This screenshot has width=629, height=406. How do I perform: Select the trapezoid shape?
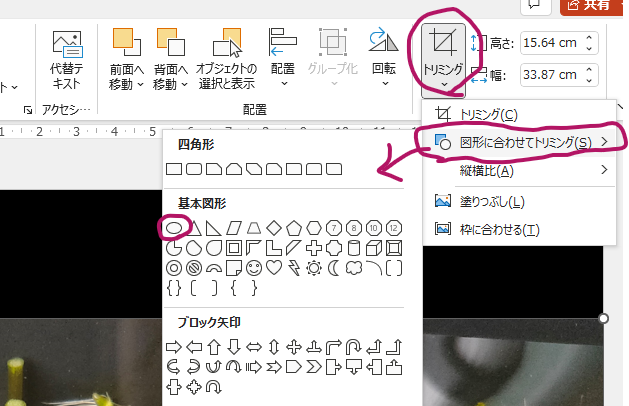[254, 228]
